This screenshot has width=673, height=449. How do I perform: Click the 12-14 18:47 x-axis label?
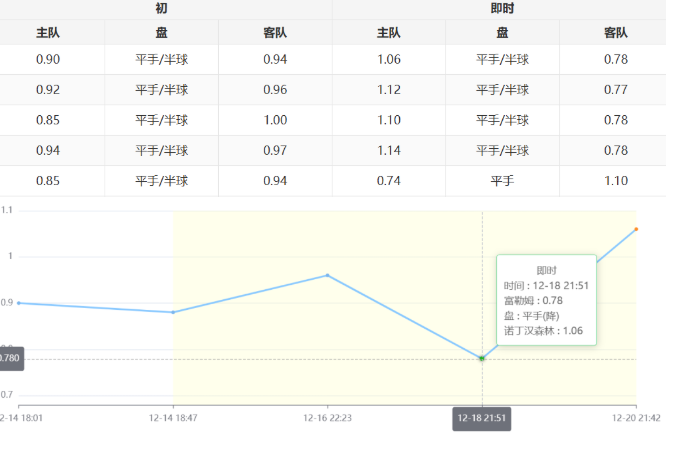[x=173, y=418]
